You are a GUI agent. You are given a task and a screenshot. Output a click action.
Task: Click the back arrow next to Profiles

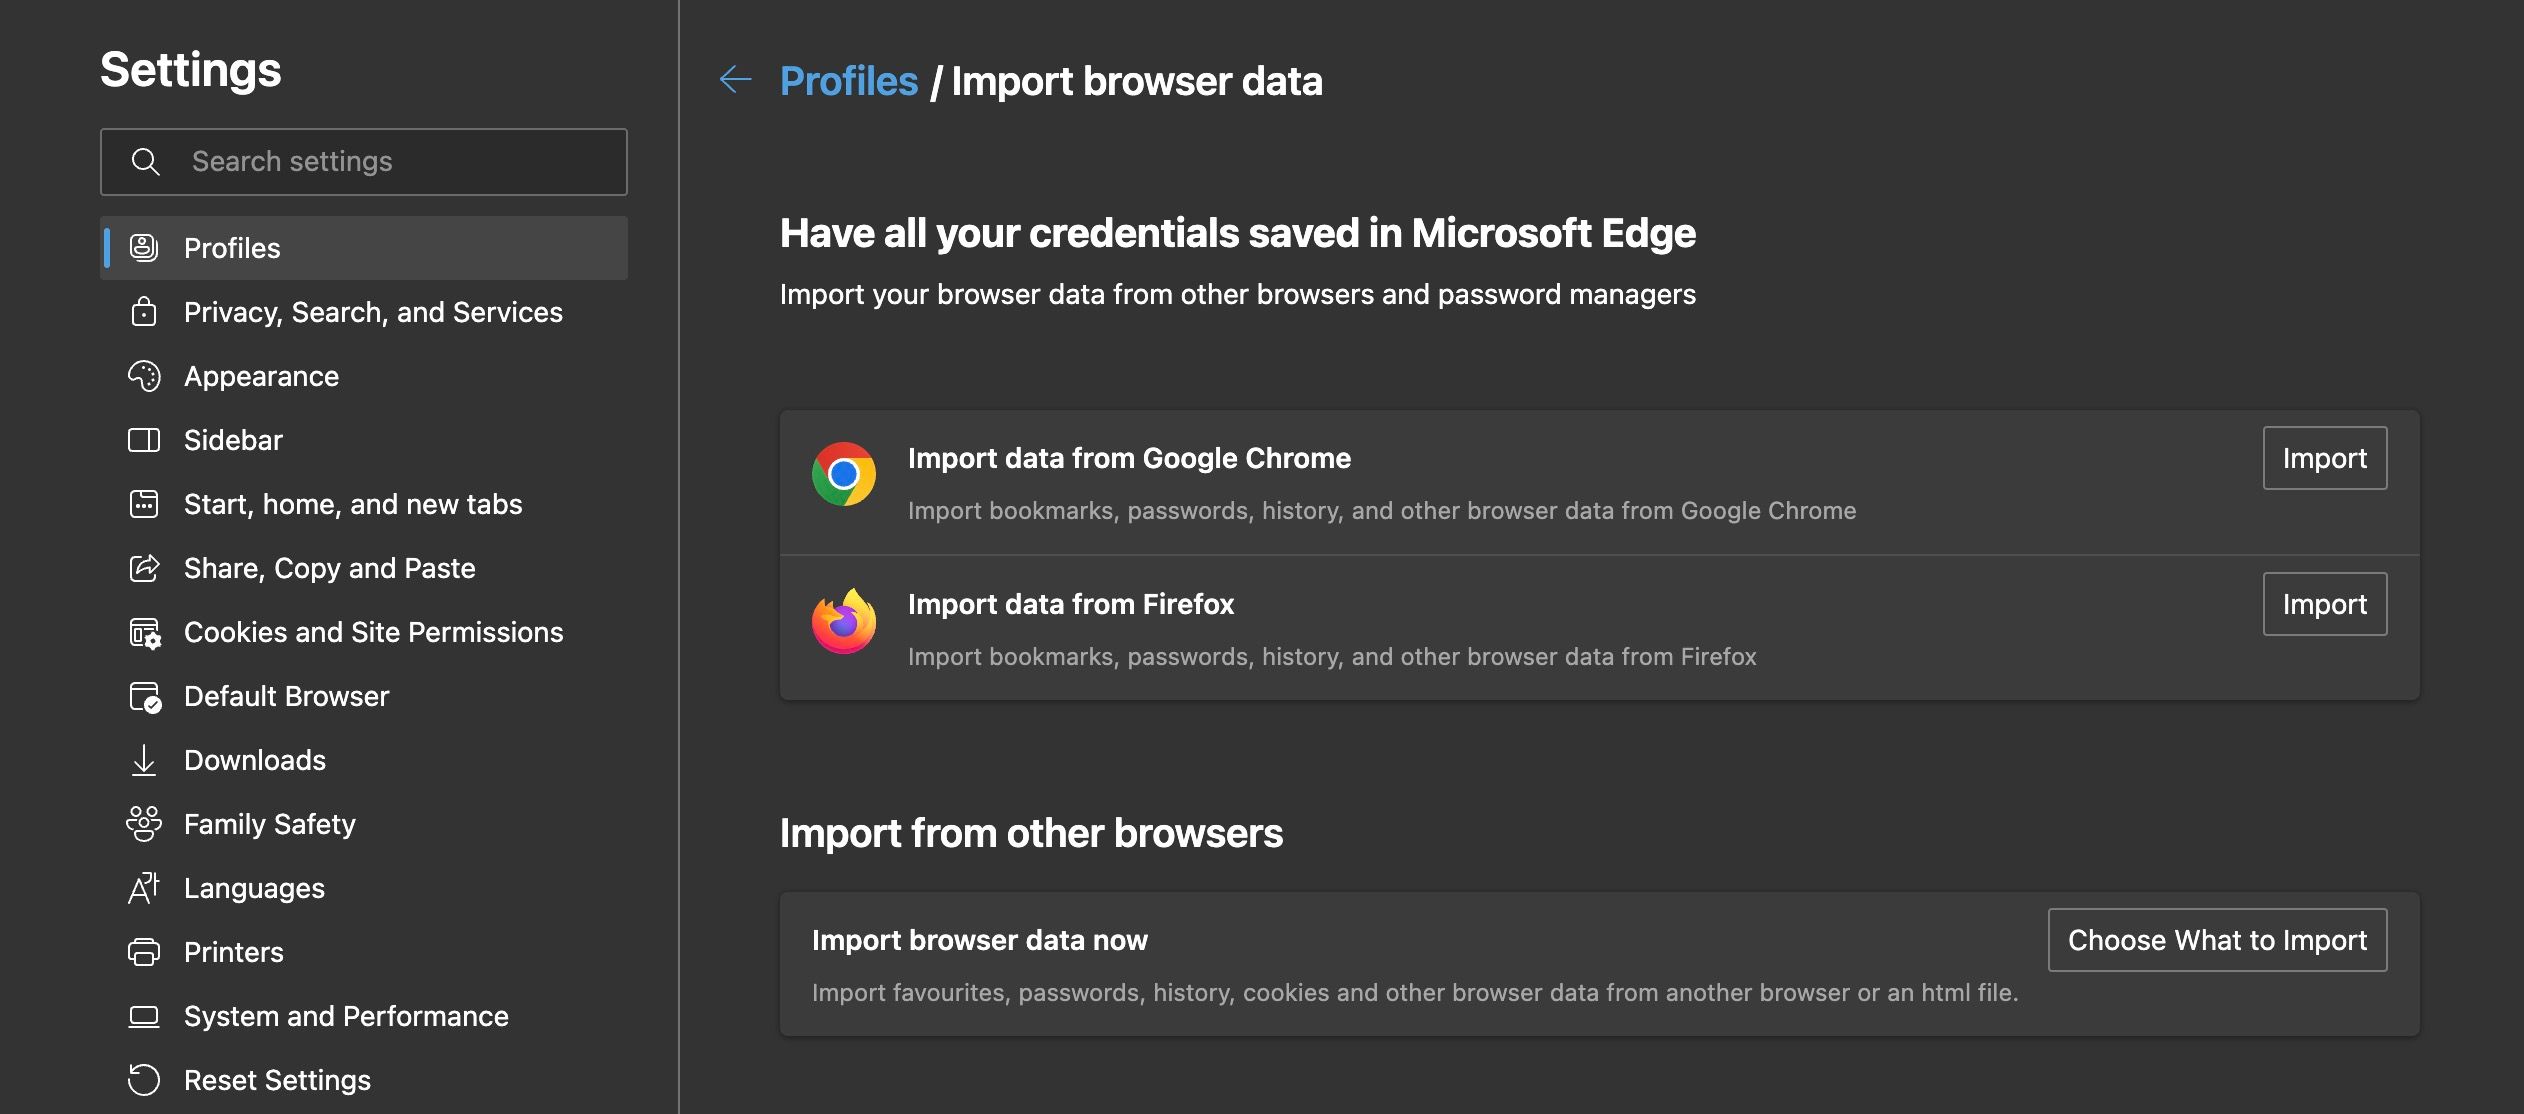(736, 80)
